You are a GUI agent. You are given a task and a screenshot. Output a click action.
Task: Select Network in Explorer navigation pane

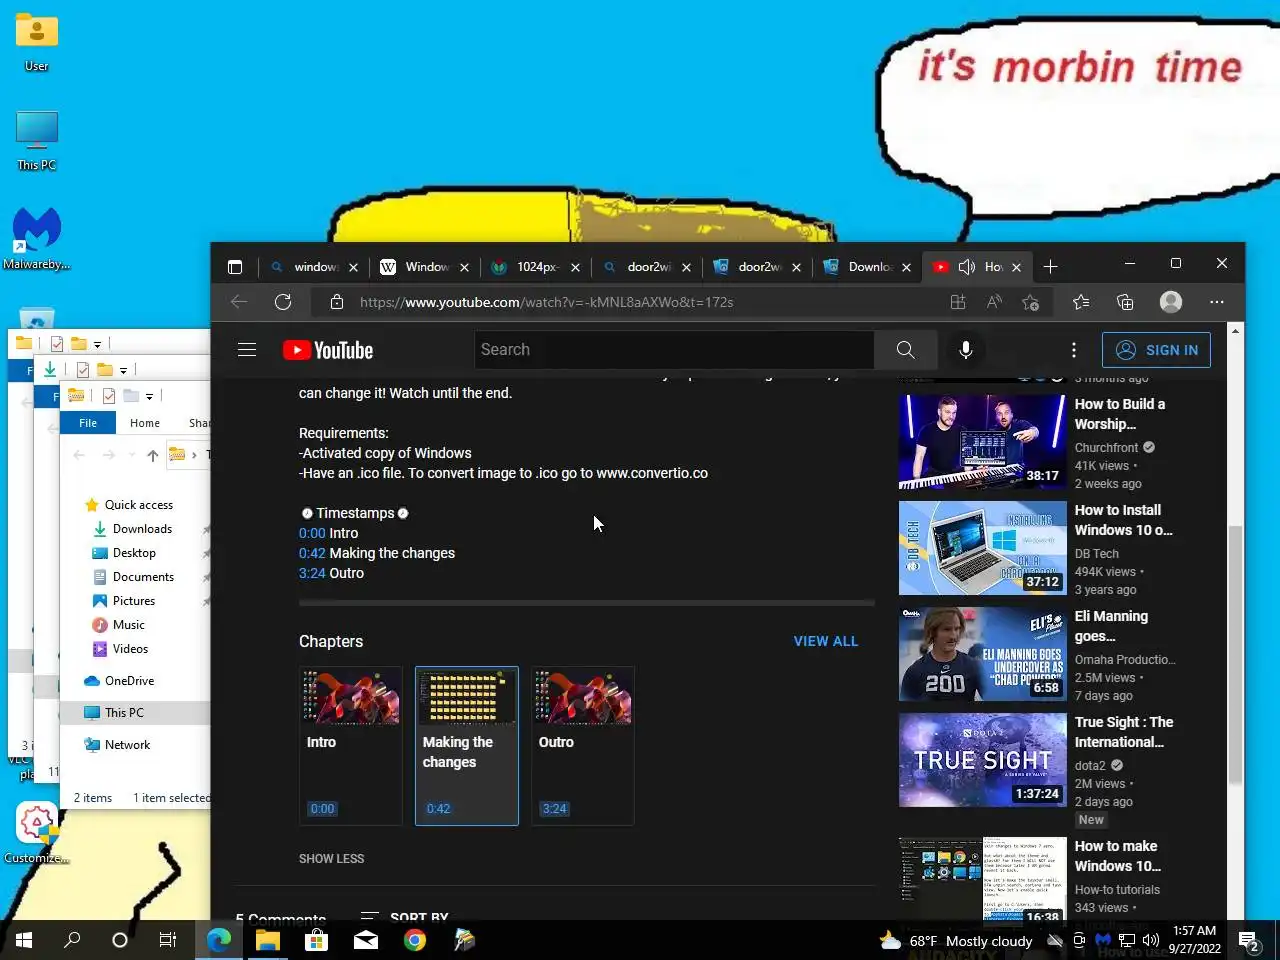click(127, 745)
